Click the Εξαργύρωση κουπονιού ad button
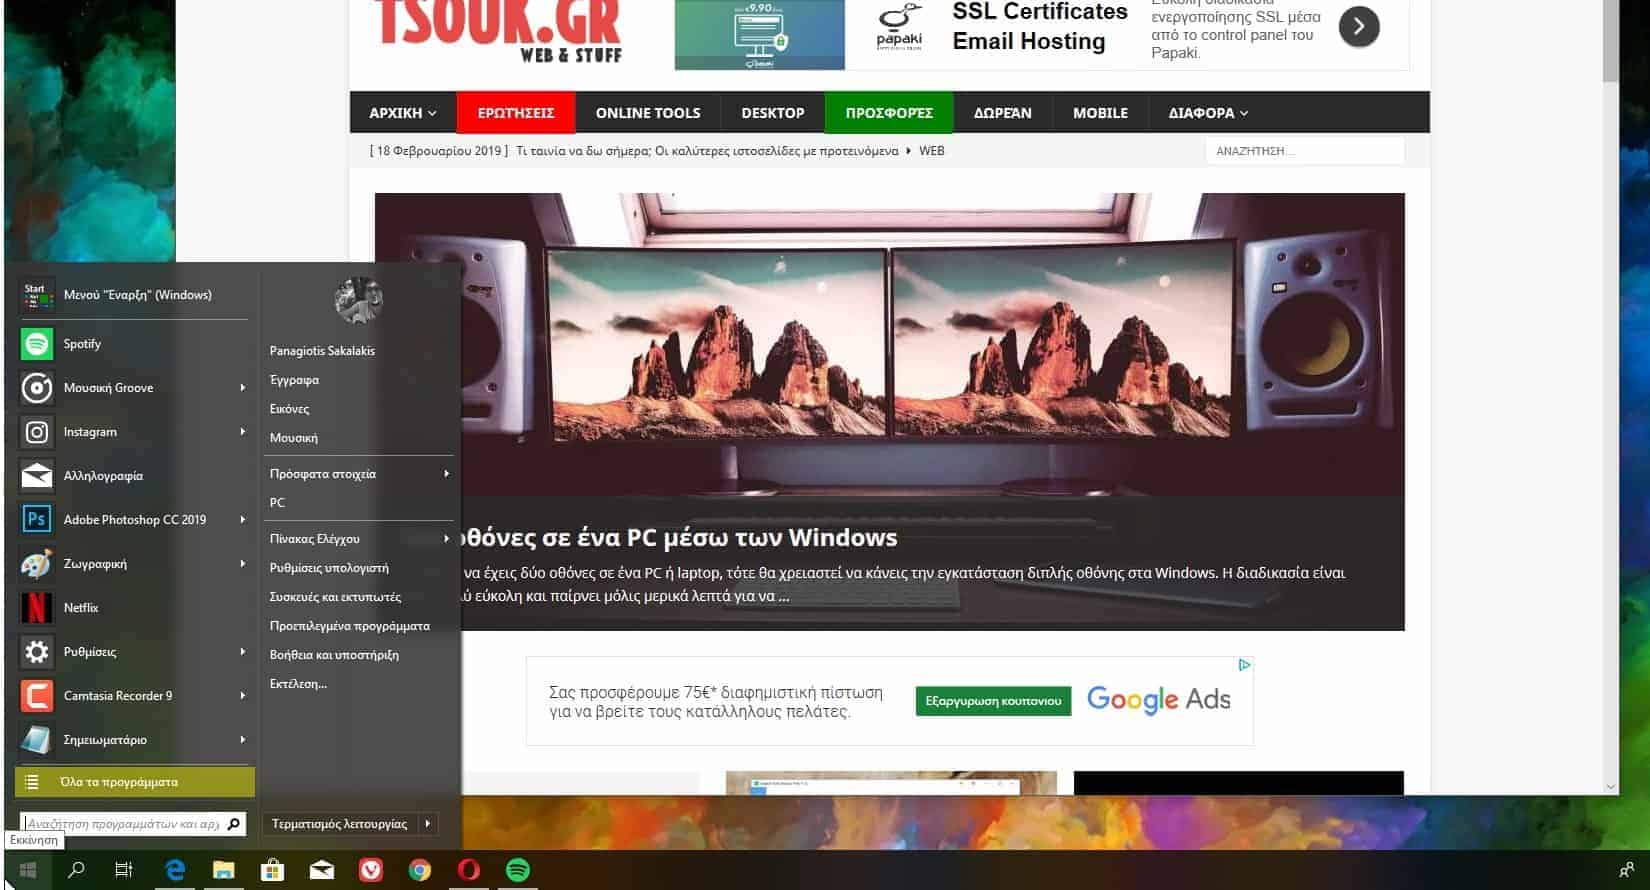The width and height of the screenshot is (1650, 890). coord(992,701)
